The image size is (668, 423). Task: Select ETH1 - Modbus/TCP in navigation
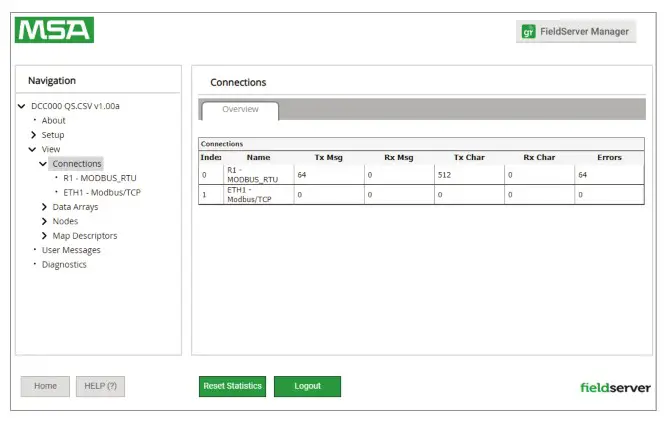coord(101,192)
